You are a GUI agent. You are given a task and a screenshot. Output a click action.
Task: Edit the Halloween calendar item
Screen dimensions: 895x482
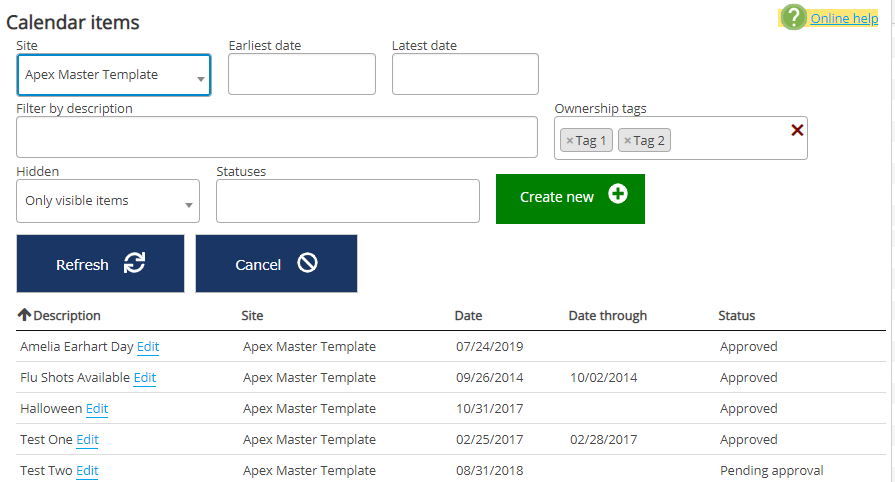point(97,409)
